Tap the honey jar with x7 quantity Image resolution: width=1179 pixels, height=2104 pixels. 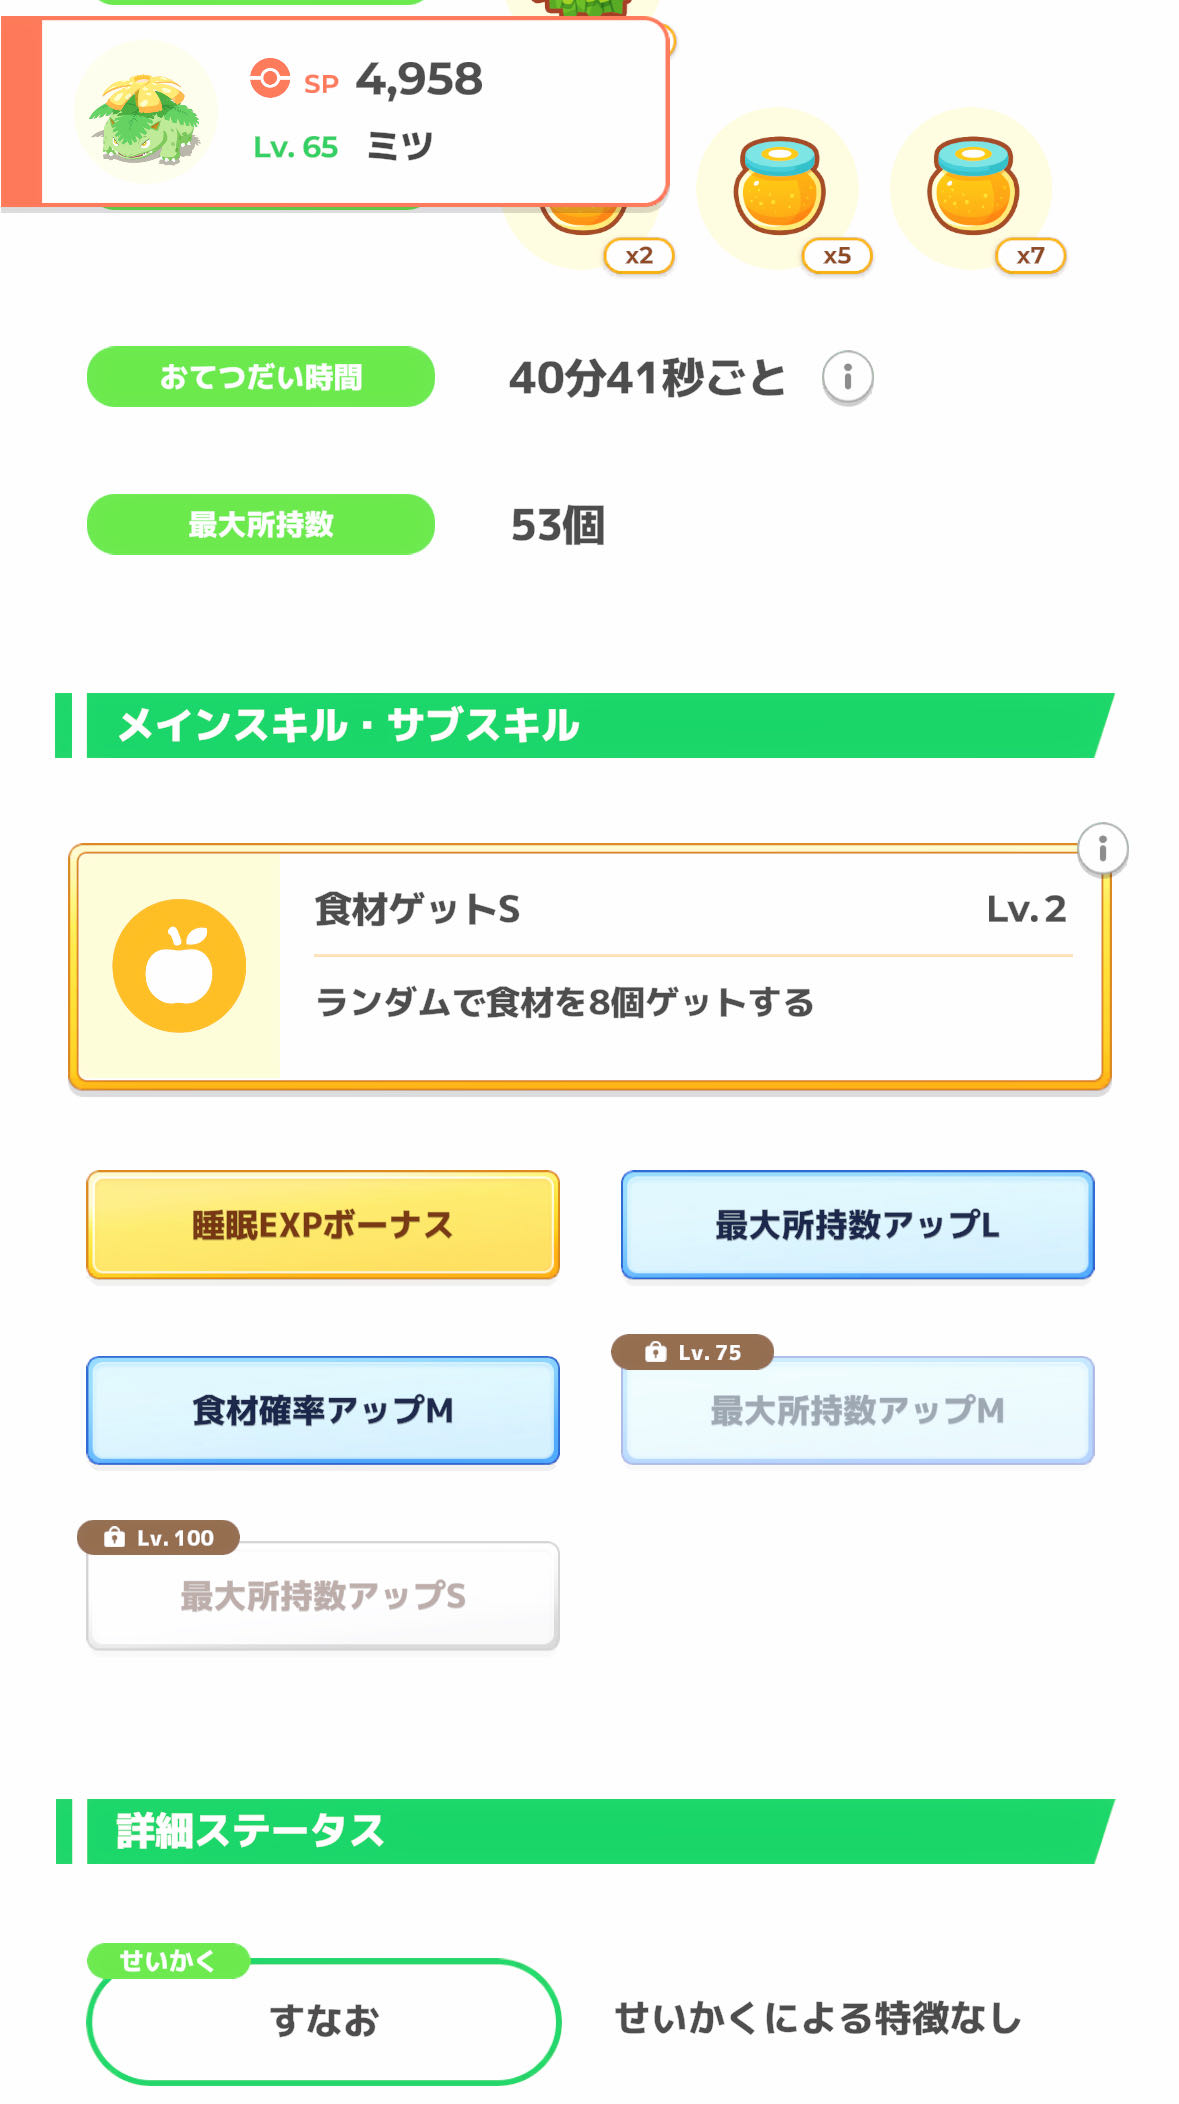click(973, 187)
